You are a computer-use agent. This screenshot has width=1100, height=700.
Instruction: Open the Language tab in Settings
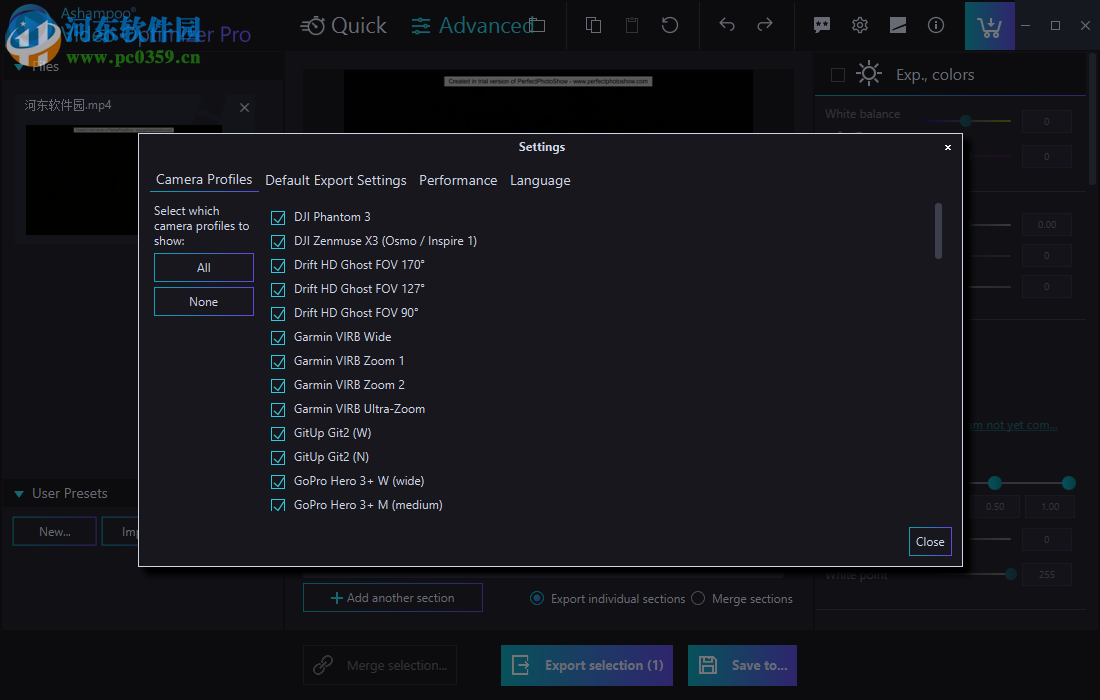540,180
